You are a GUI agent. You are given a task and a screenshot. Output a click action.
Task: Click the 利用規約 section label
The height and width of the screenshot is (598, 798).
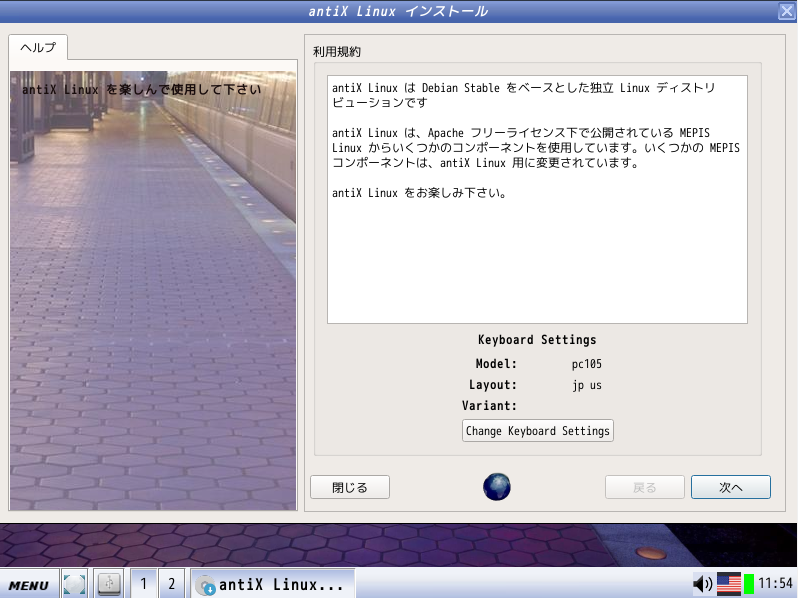pyautogui.click(x=336, y=52)
